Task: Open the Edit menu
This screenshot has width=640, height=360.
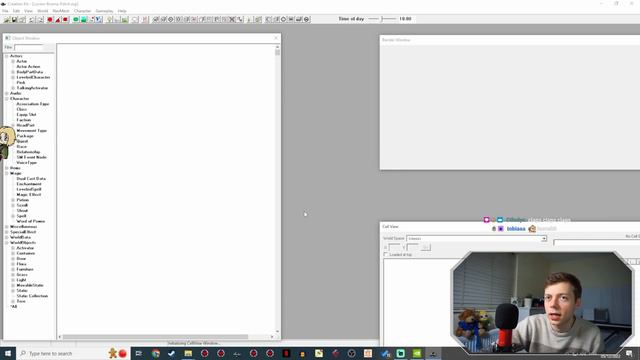Action: point(16,11)
